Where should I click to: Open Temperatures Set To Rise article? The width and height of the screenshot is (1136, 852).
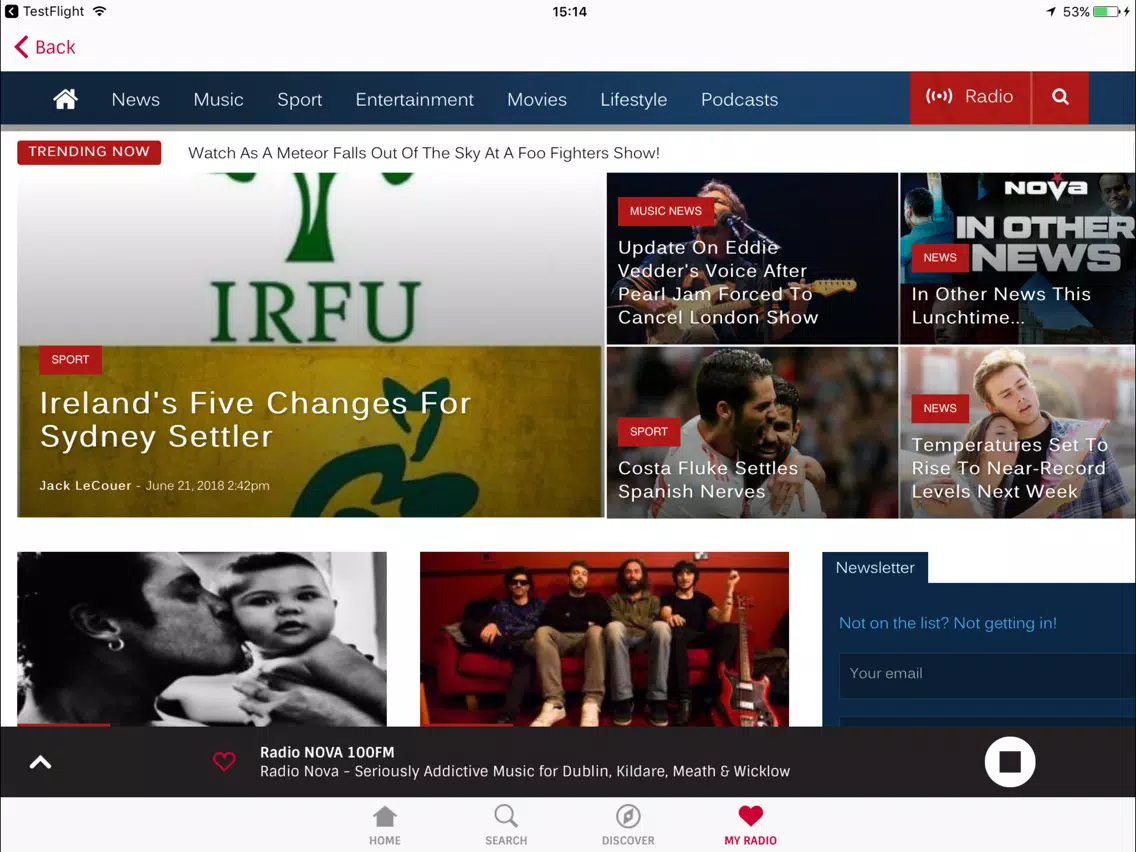1009,468
